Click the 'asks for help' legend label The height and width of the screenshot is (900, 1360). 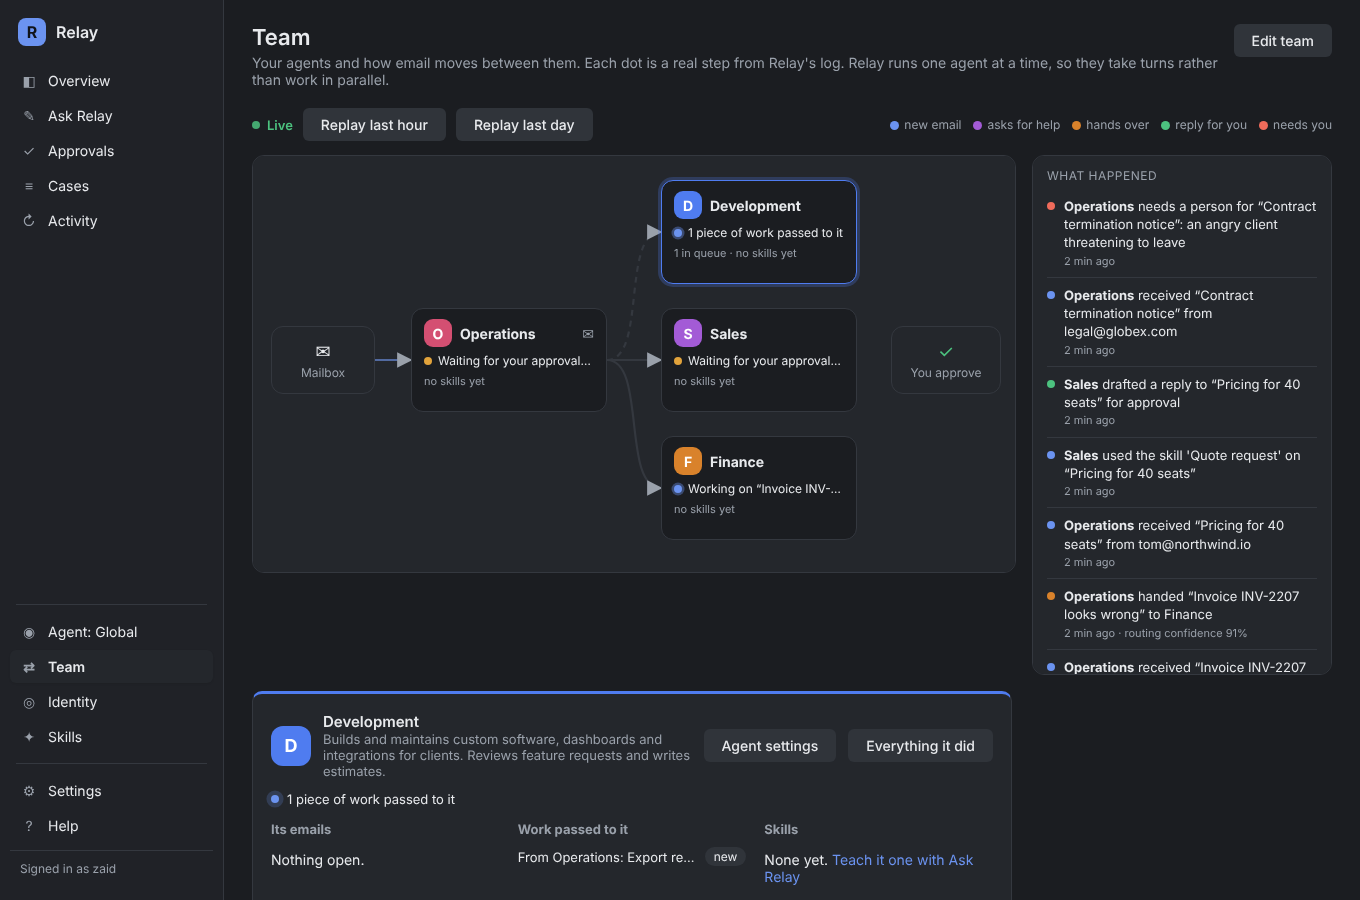(1023, 125)
